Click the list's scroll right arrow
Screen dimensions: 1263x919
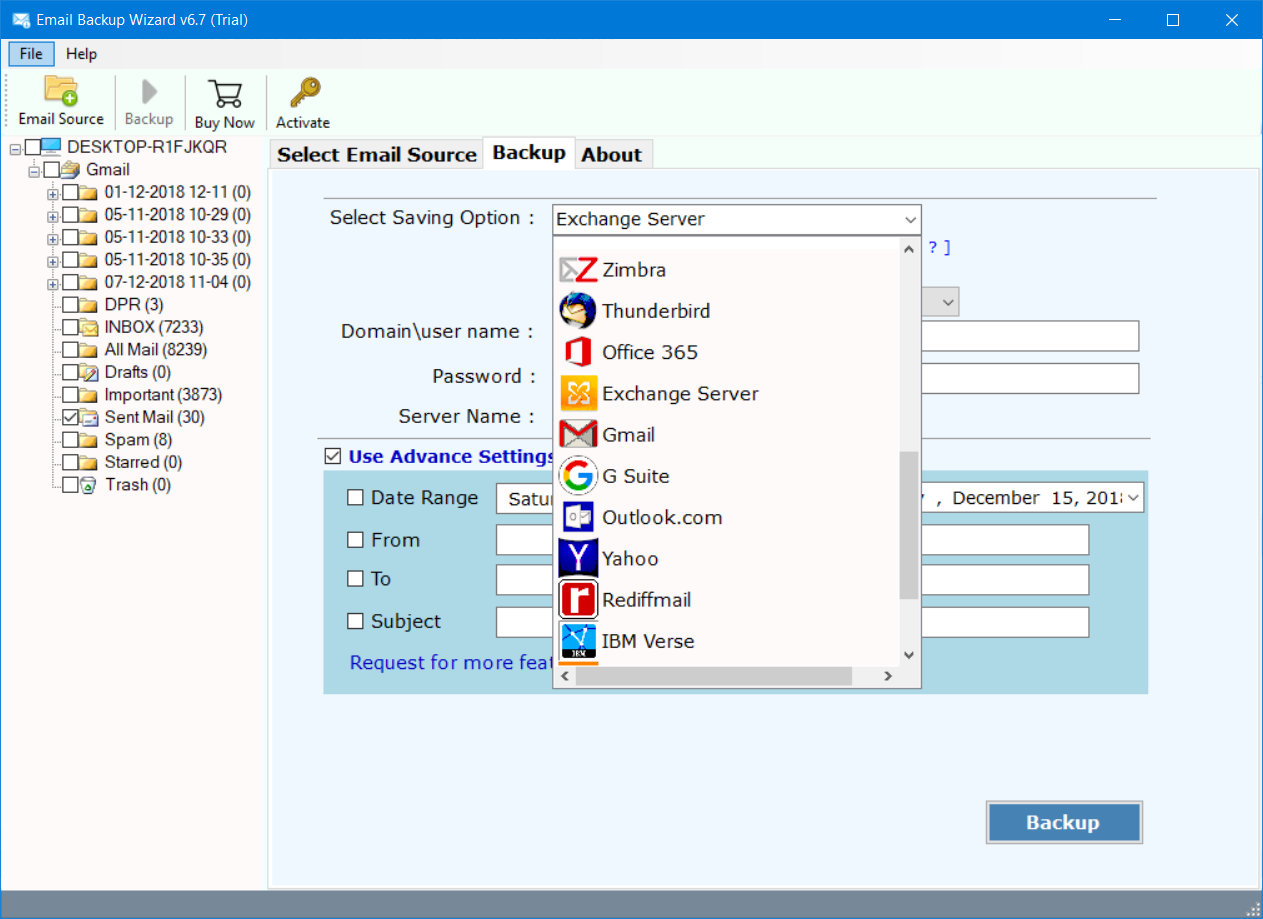coord(887,677)
